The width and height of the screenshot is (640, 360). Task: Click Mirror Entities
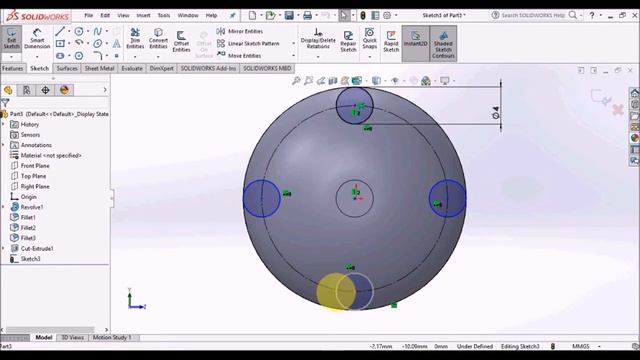tap(240, 31)
